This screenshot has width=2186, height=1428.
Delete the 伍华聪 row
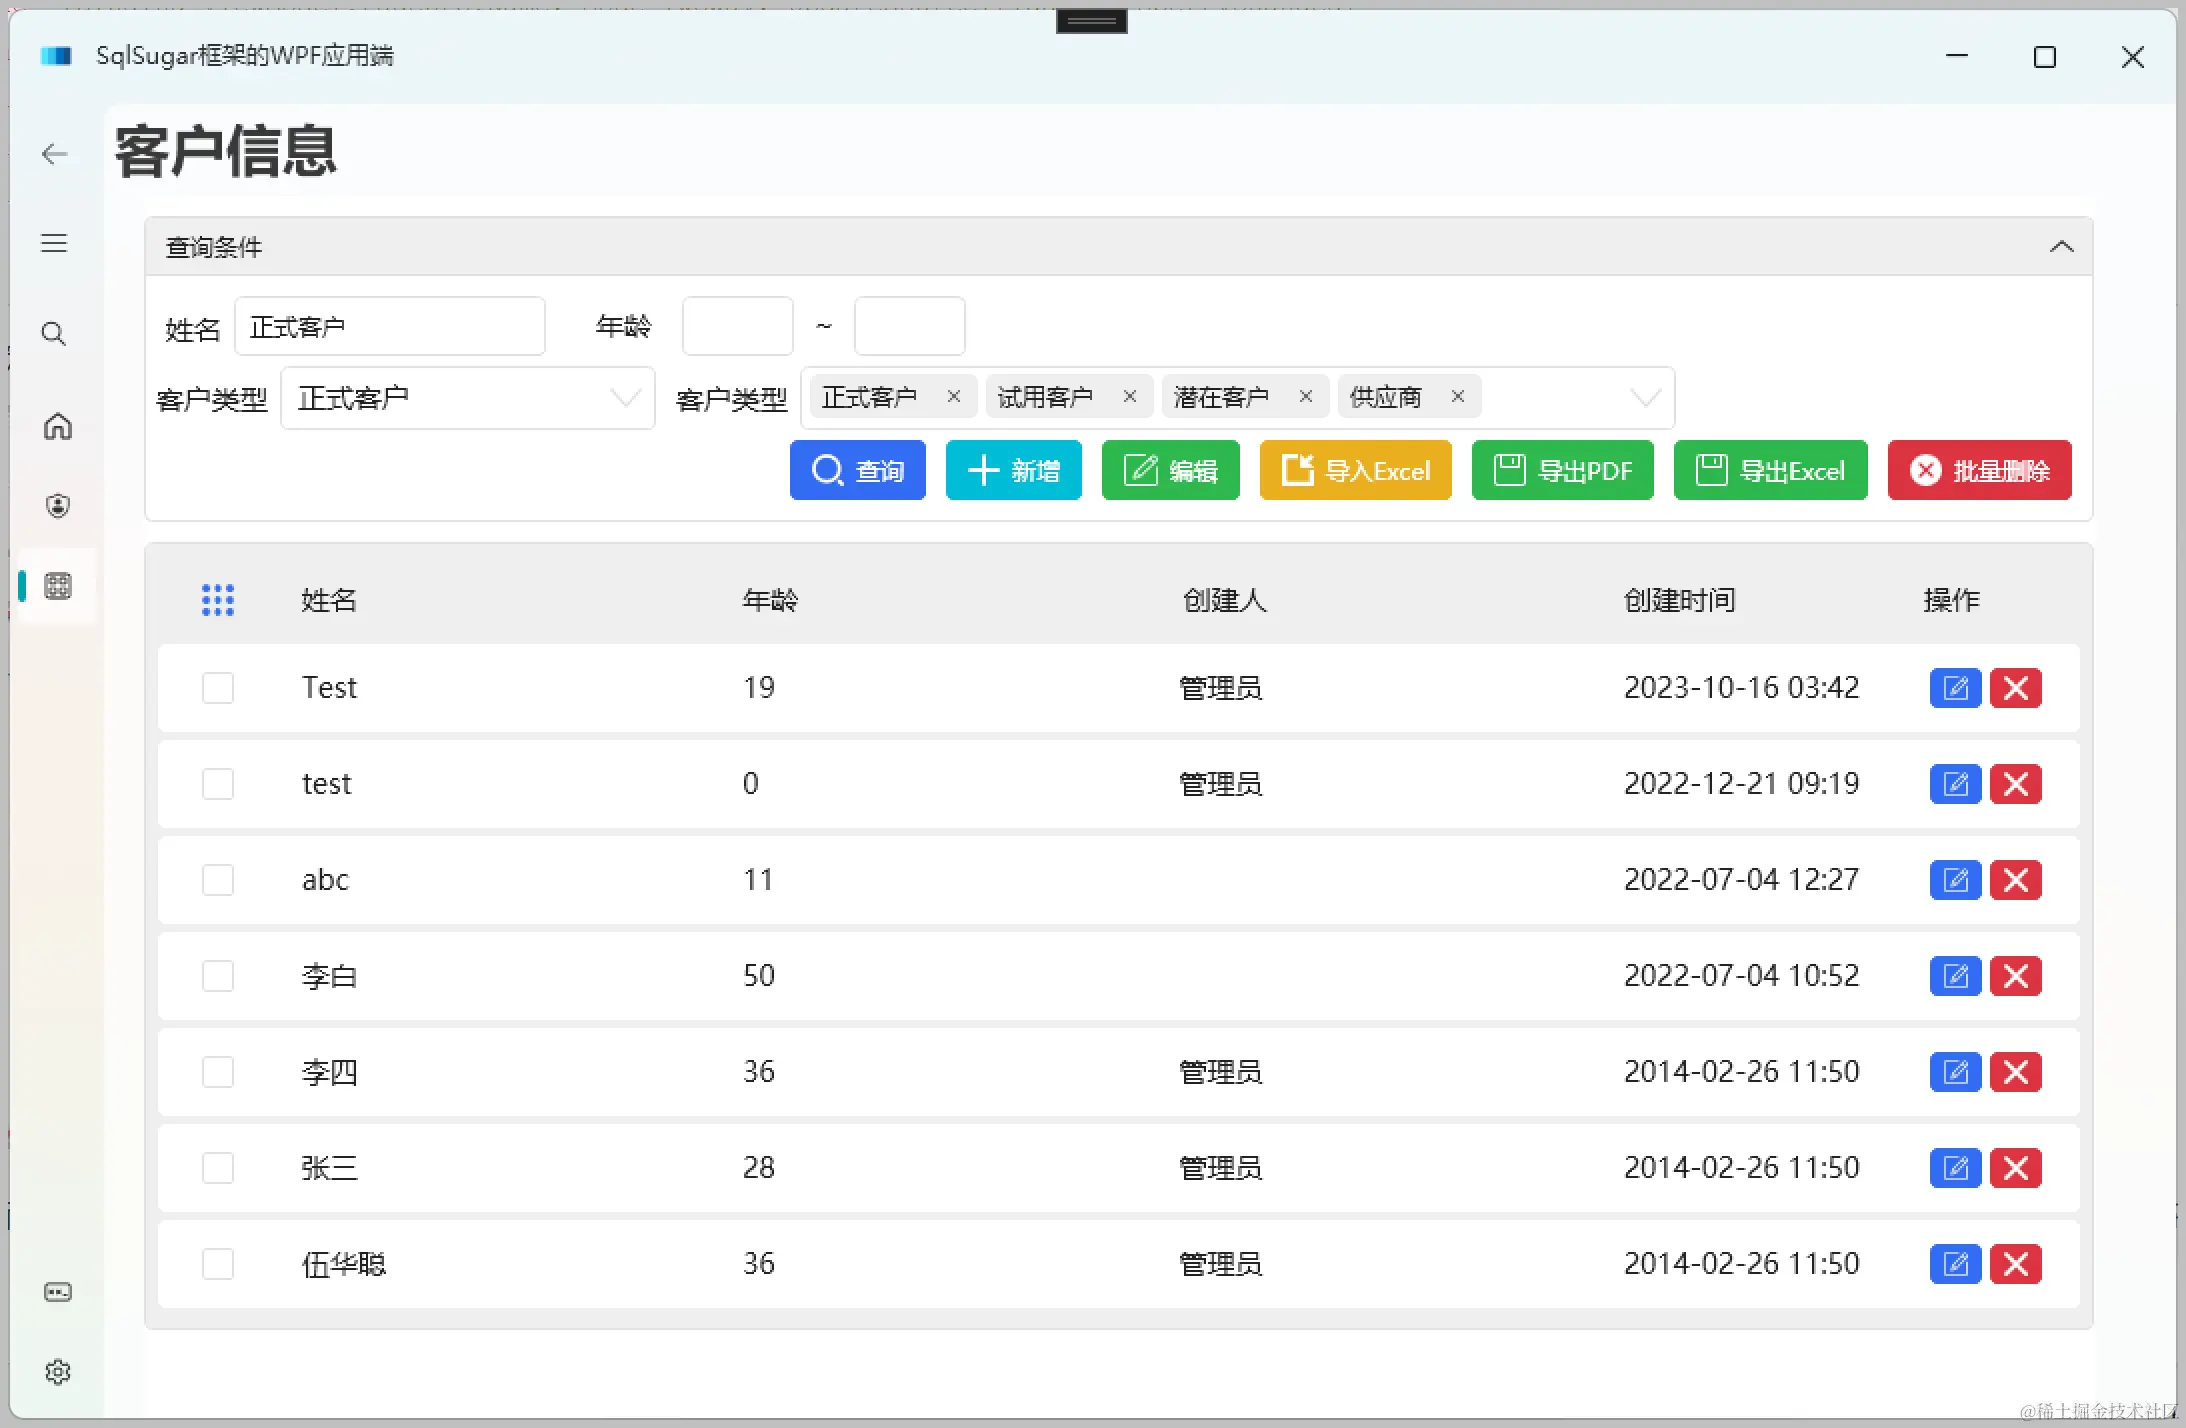click(x=2016, y=1264)
